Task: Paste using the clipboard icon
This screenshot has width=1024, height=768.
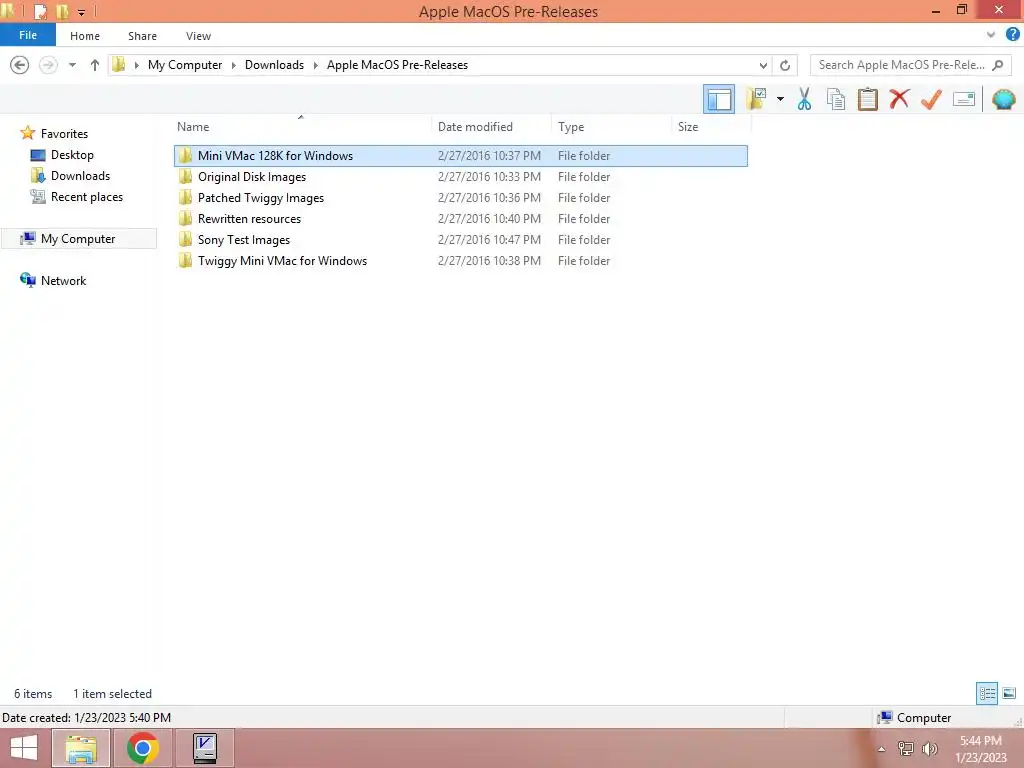Action: point(867,99)
